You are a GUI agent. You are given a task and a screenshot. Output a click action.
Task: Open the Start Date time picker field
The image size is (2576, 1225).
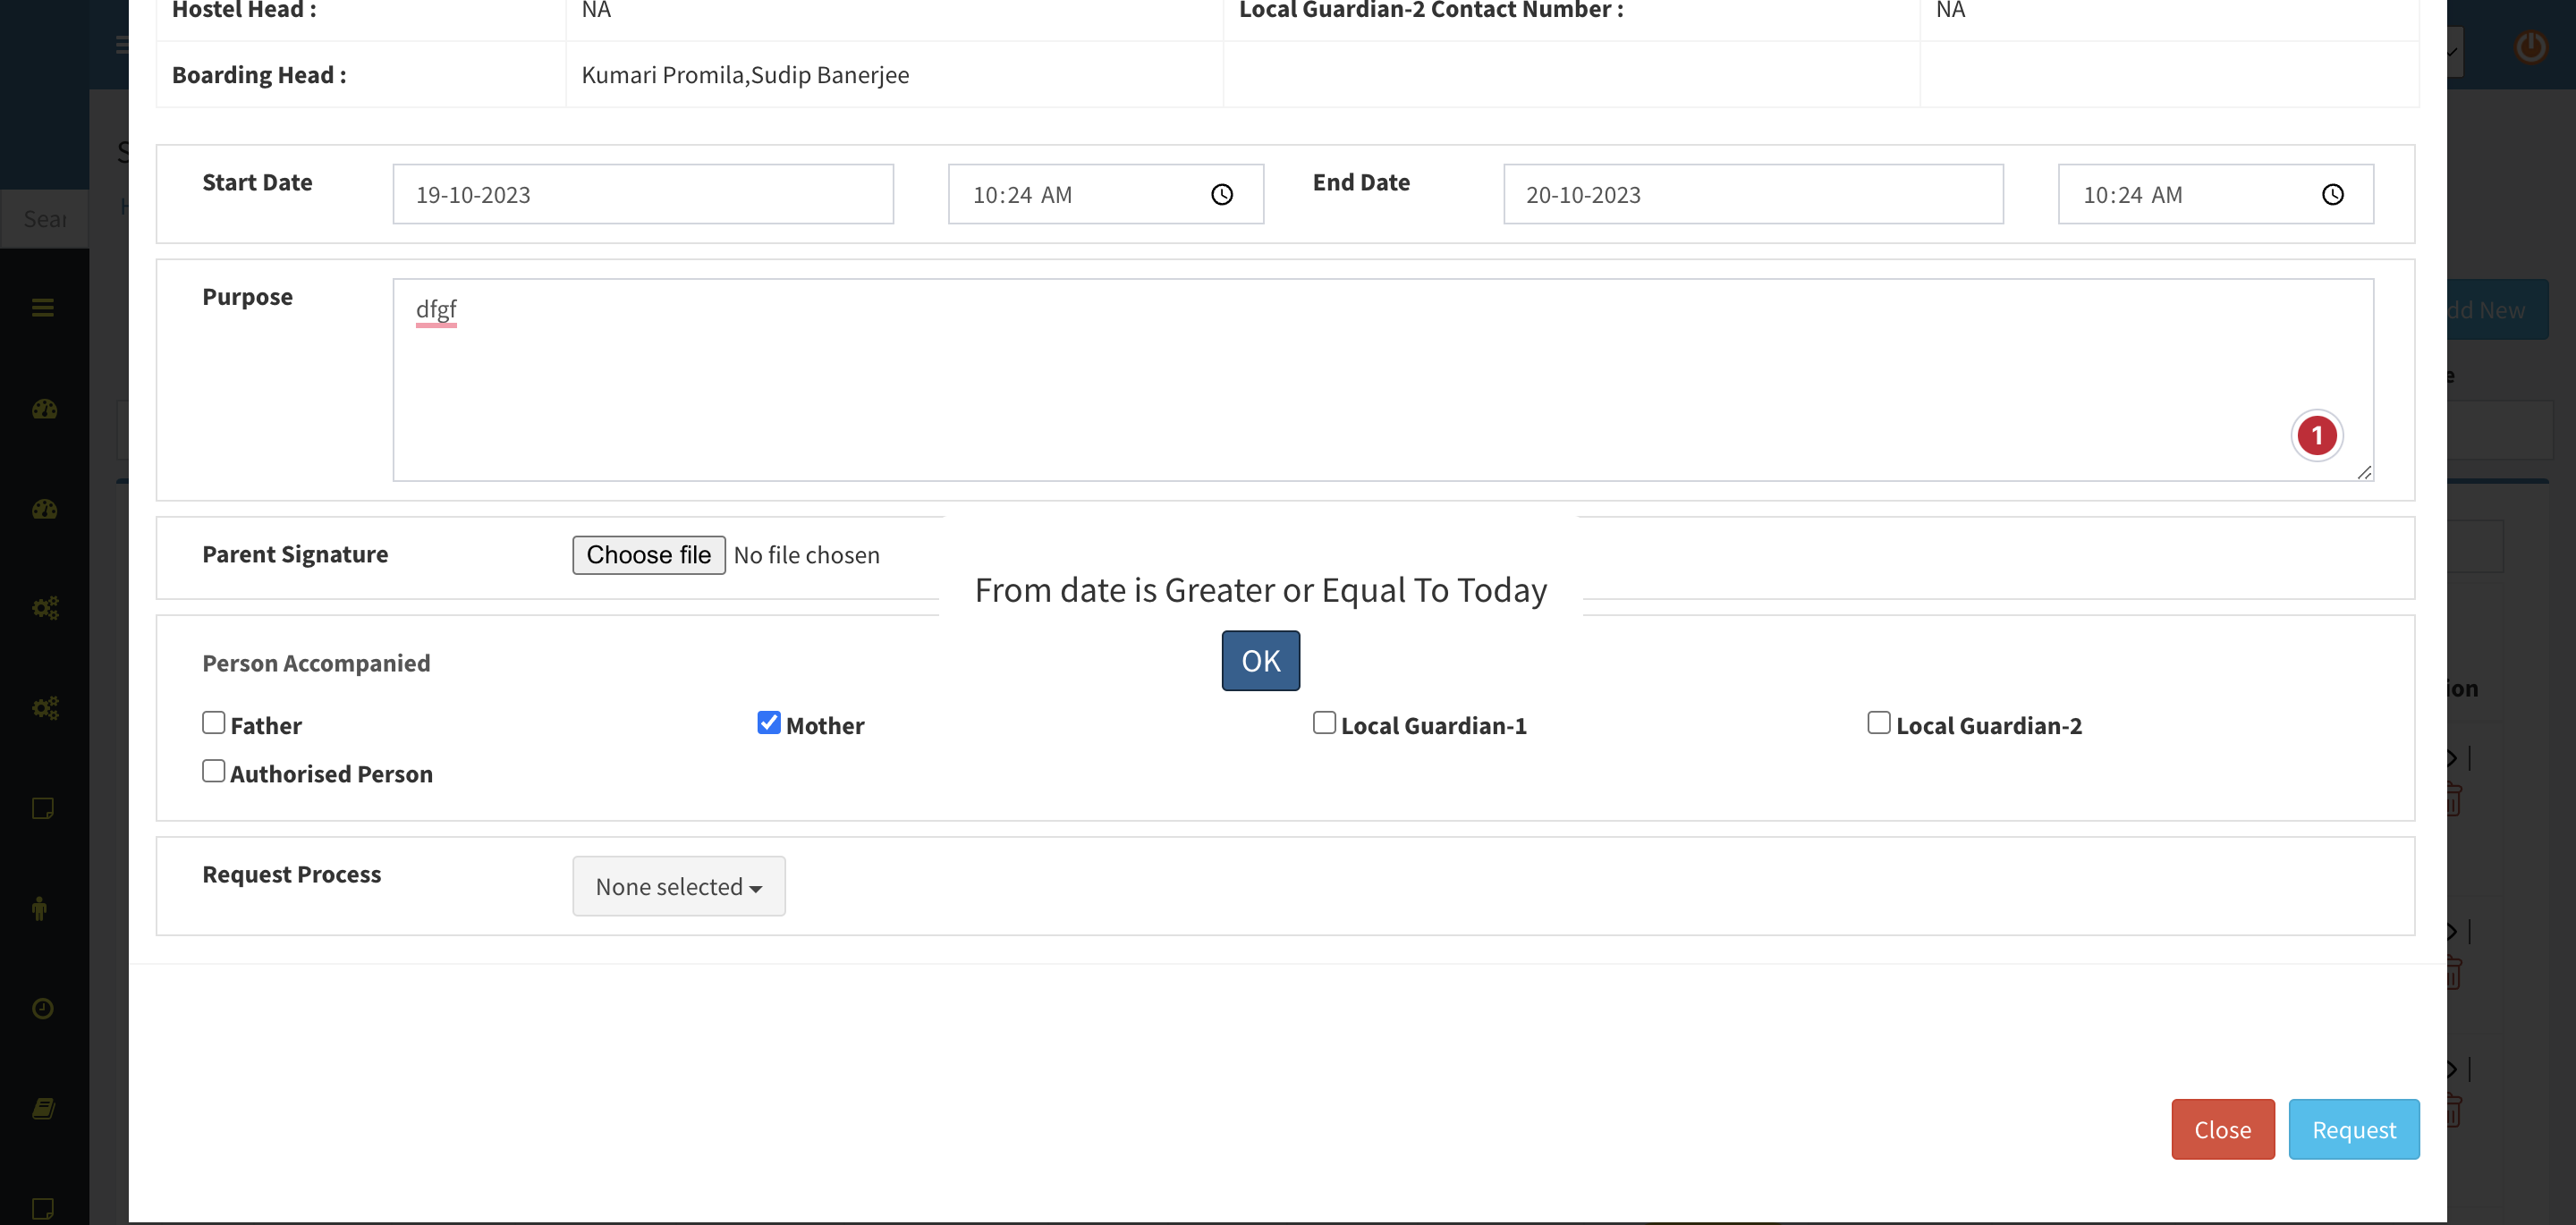pyautogui.click(x=1080, y=195)
